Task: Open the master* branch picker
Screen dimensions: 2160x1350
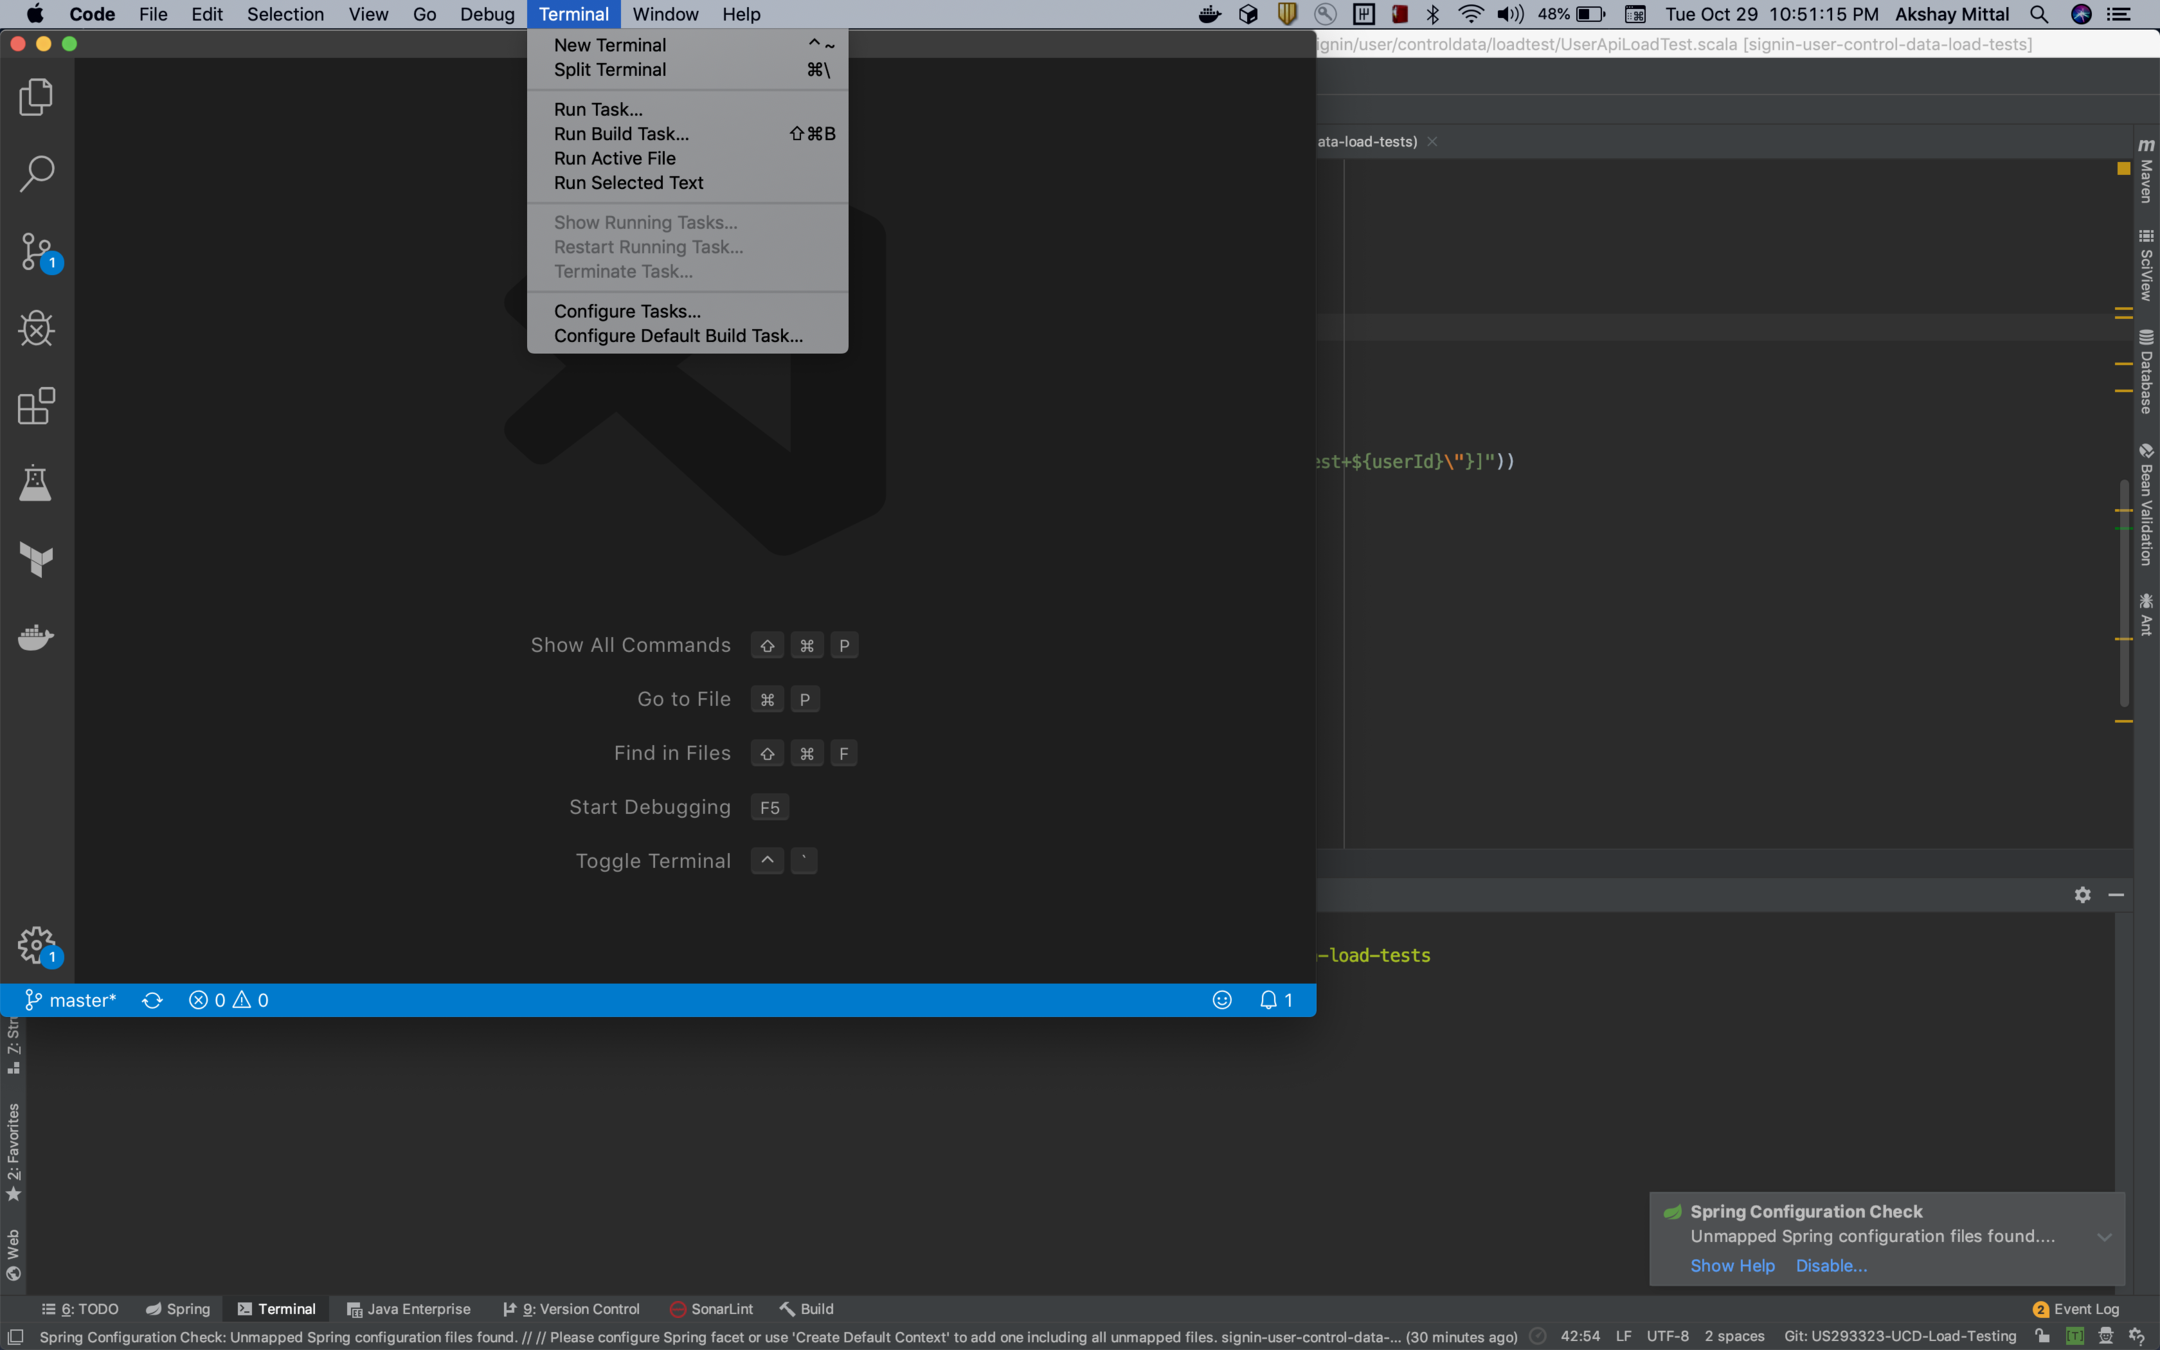Action: 71,1000
